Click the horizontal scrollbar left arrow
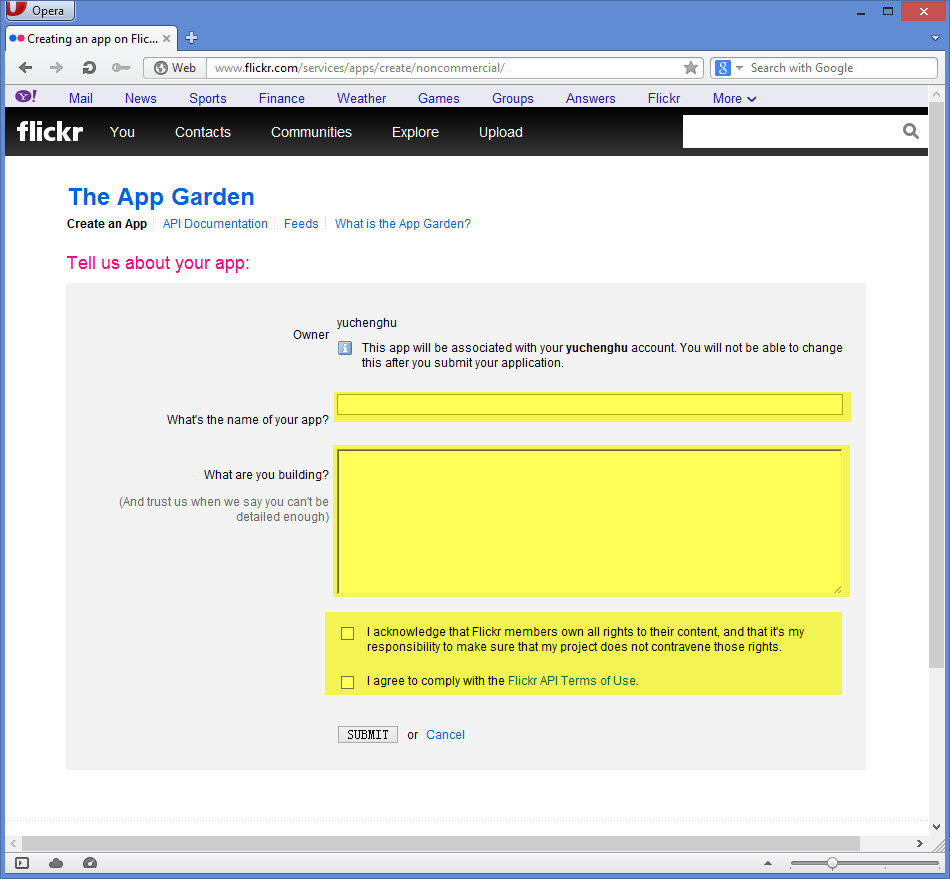The image size is (950, 879). click(13, 843)
